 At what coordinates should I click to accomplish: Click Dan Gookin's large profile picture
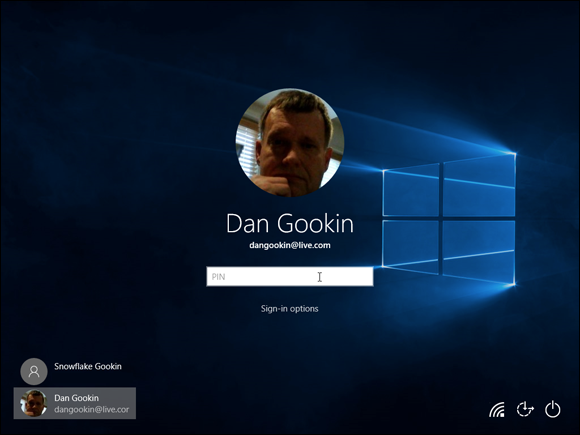(x=290, y=142)
